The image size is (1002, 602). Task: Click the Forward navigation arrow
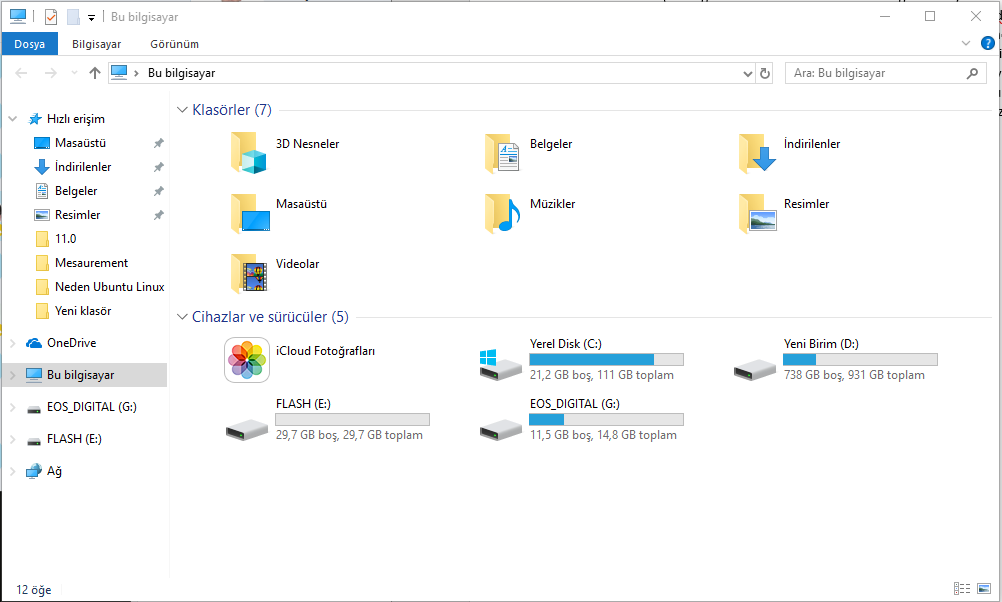tap(50, 73)
